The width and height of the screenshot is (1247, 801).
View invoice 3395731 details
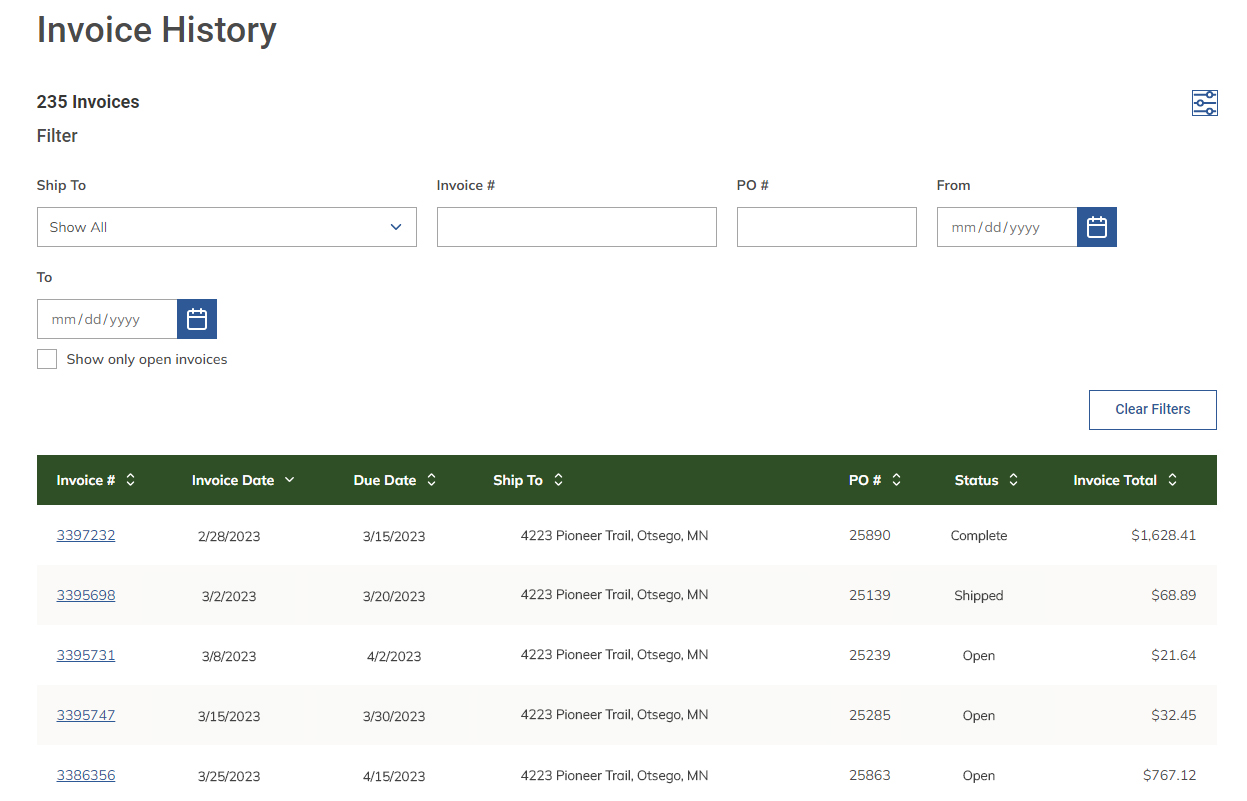click(x=86, y=655)
